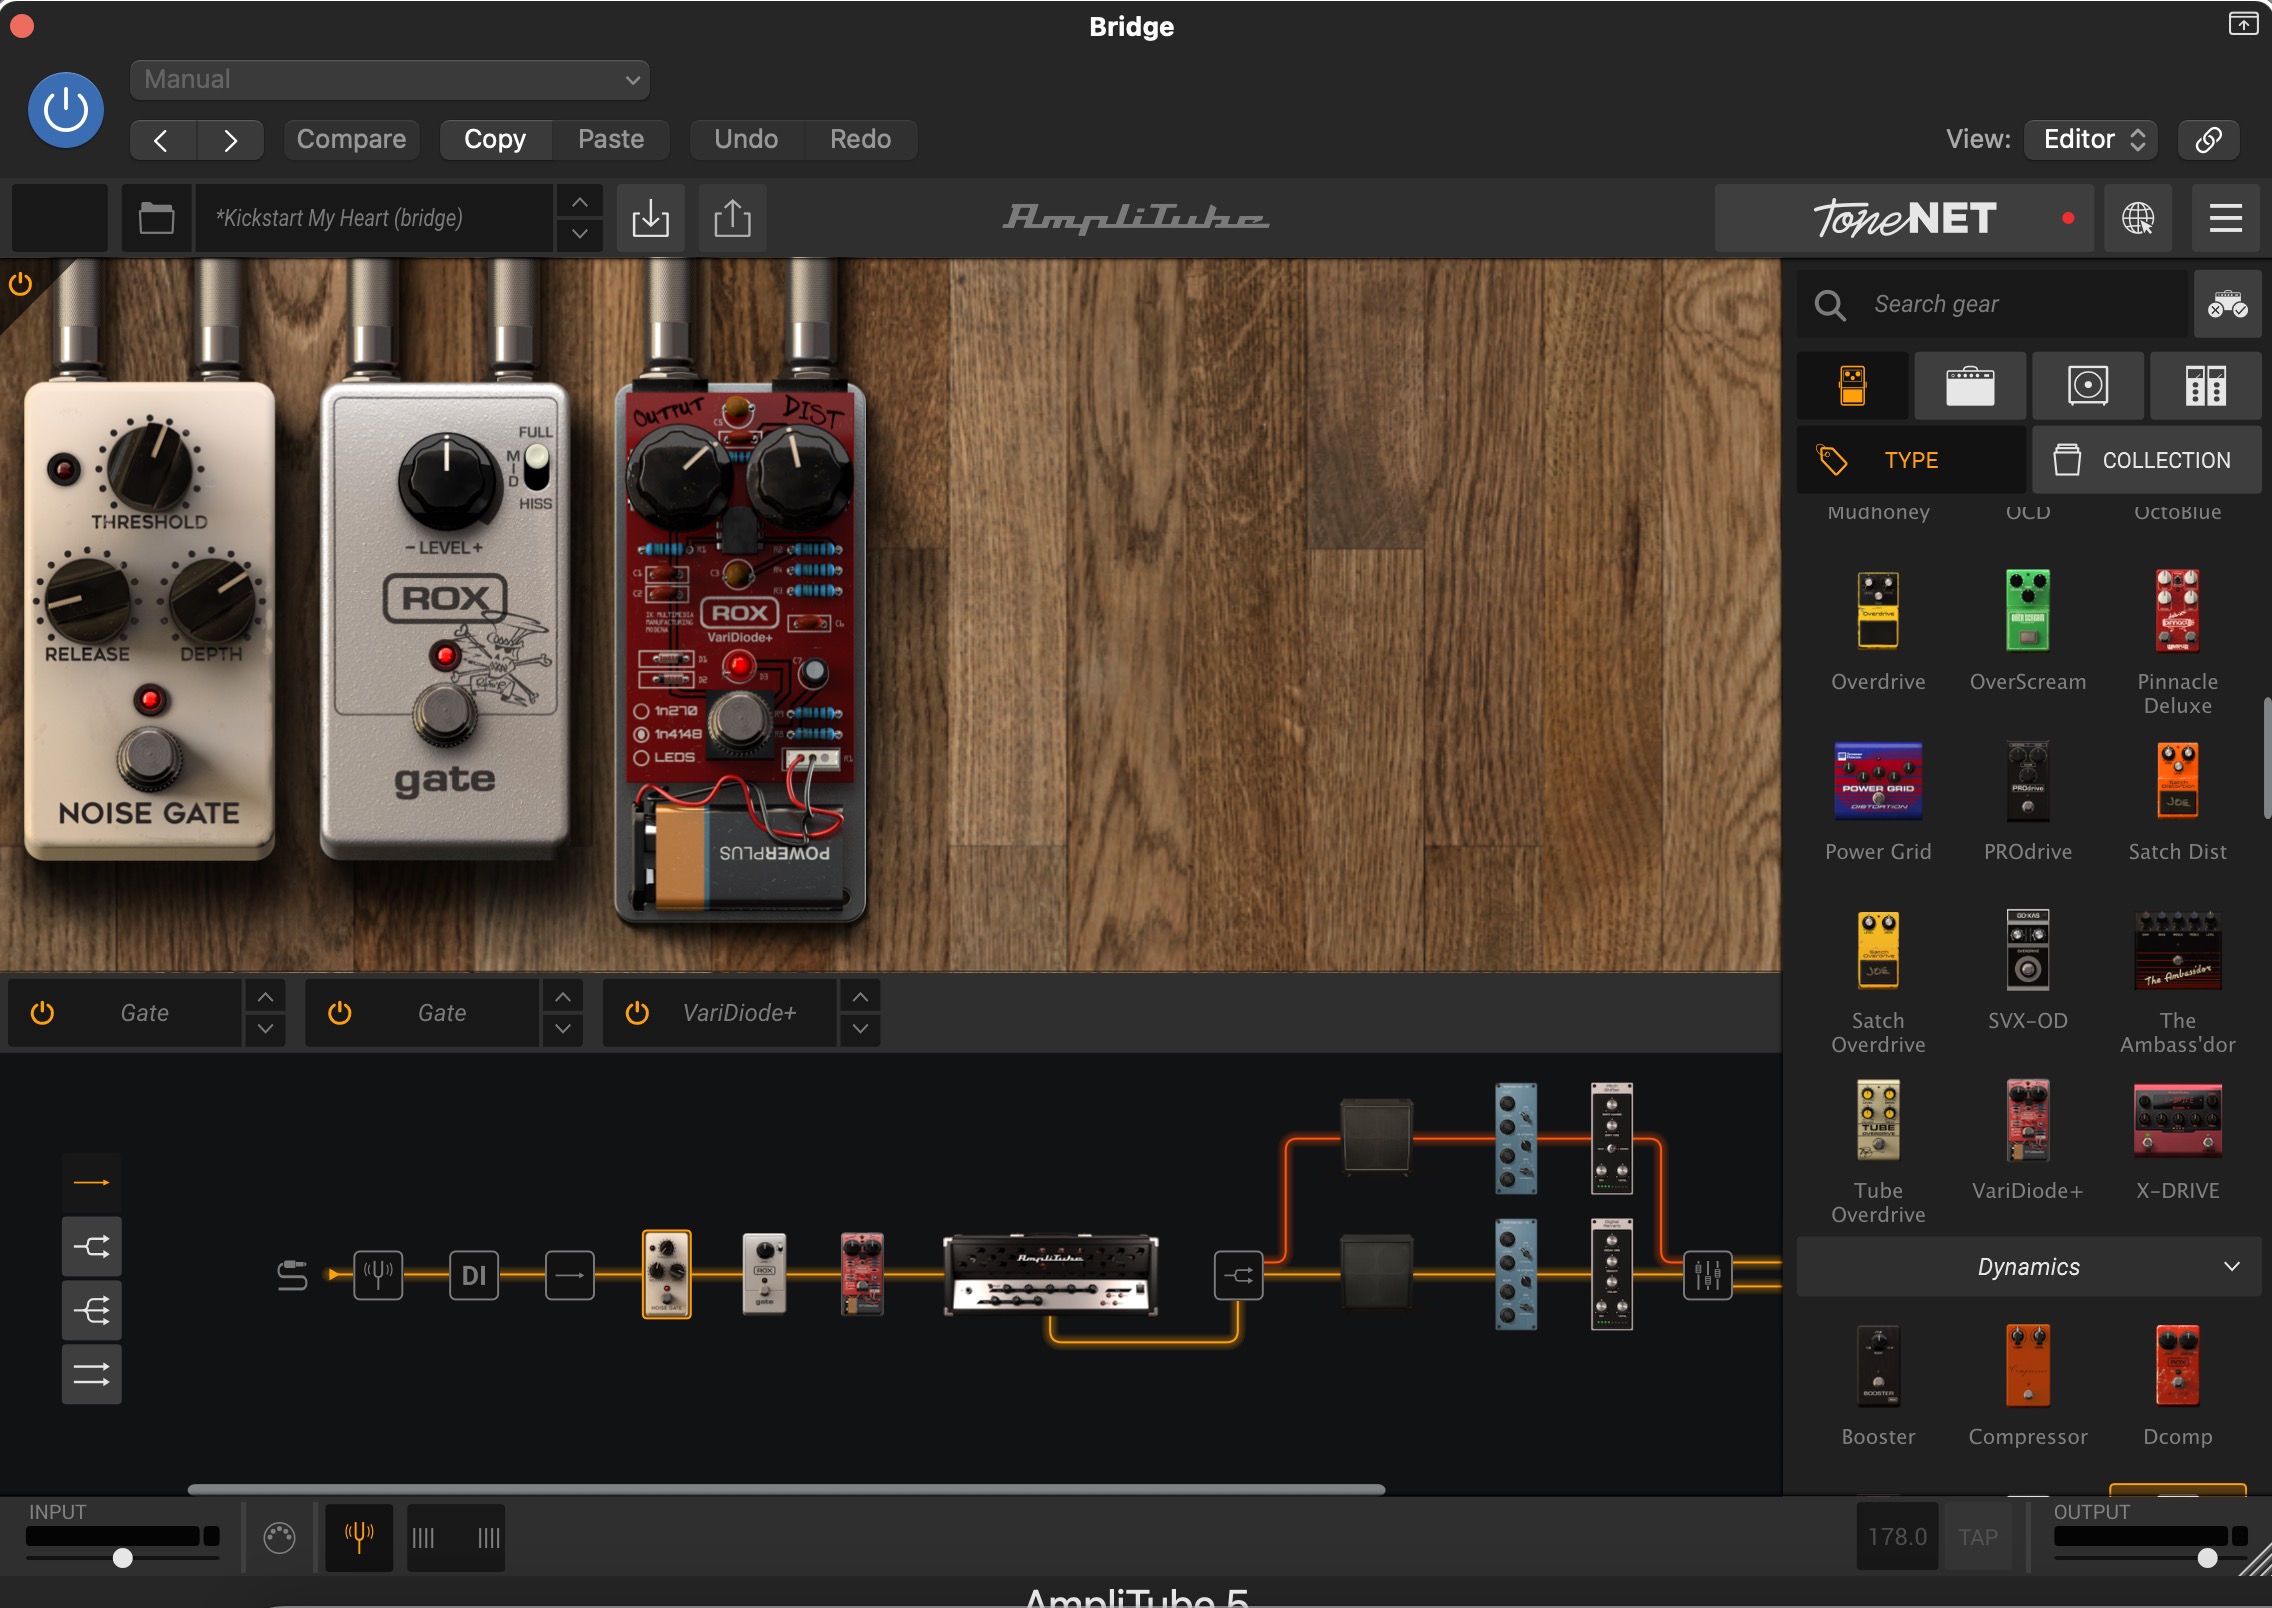Toggle the plugin bypass power button
The image size is (2272, 1608).
(x=66, y=110)
